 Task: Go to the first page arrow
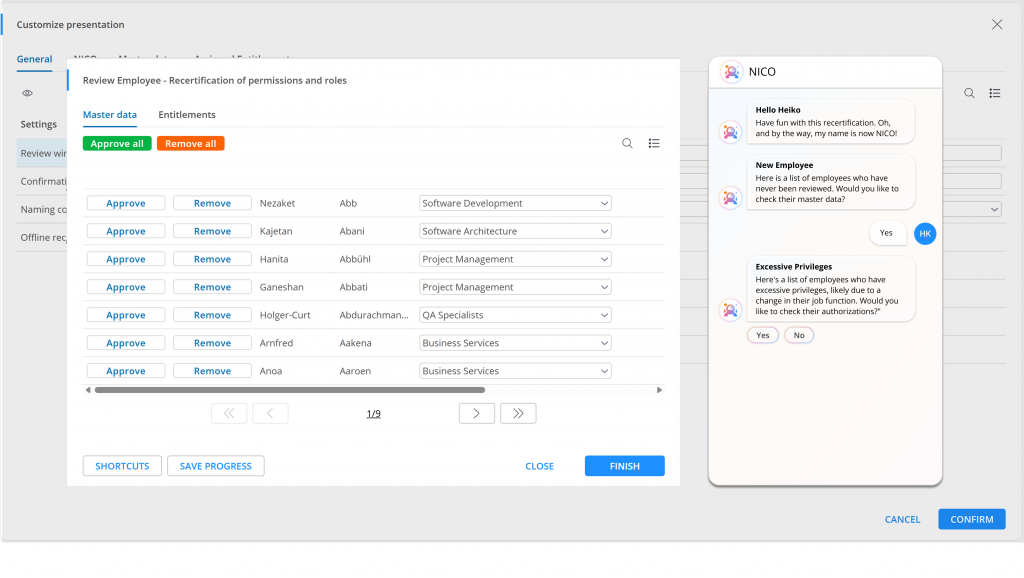(x=229, y=413)
